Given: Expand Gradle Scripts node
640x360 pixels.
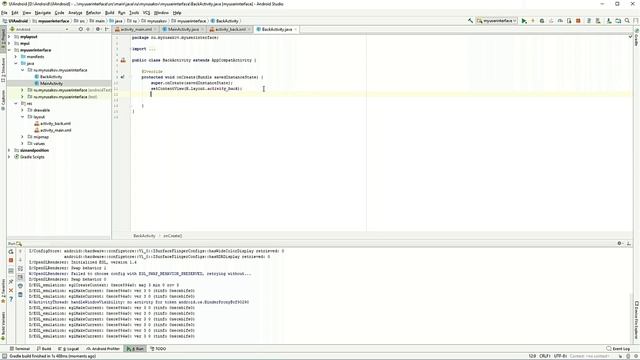Looking at the screenshot, I should (x=9, y=157).
